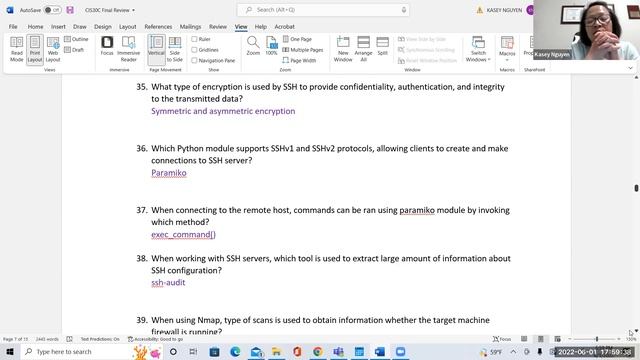Open the Windows Start menu
This screenshot has width=640, height=360.
10,351
